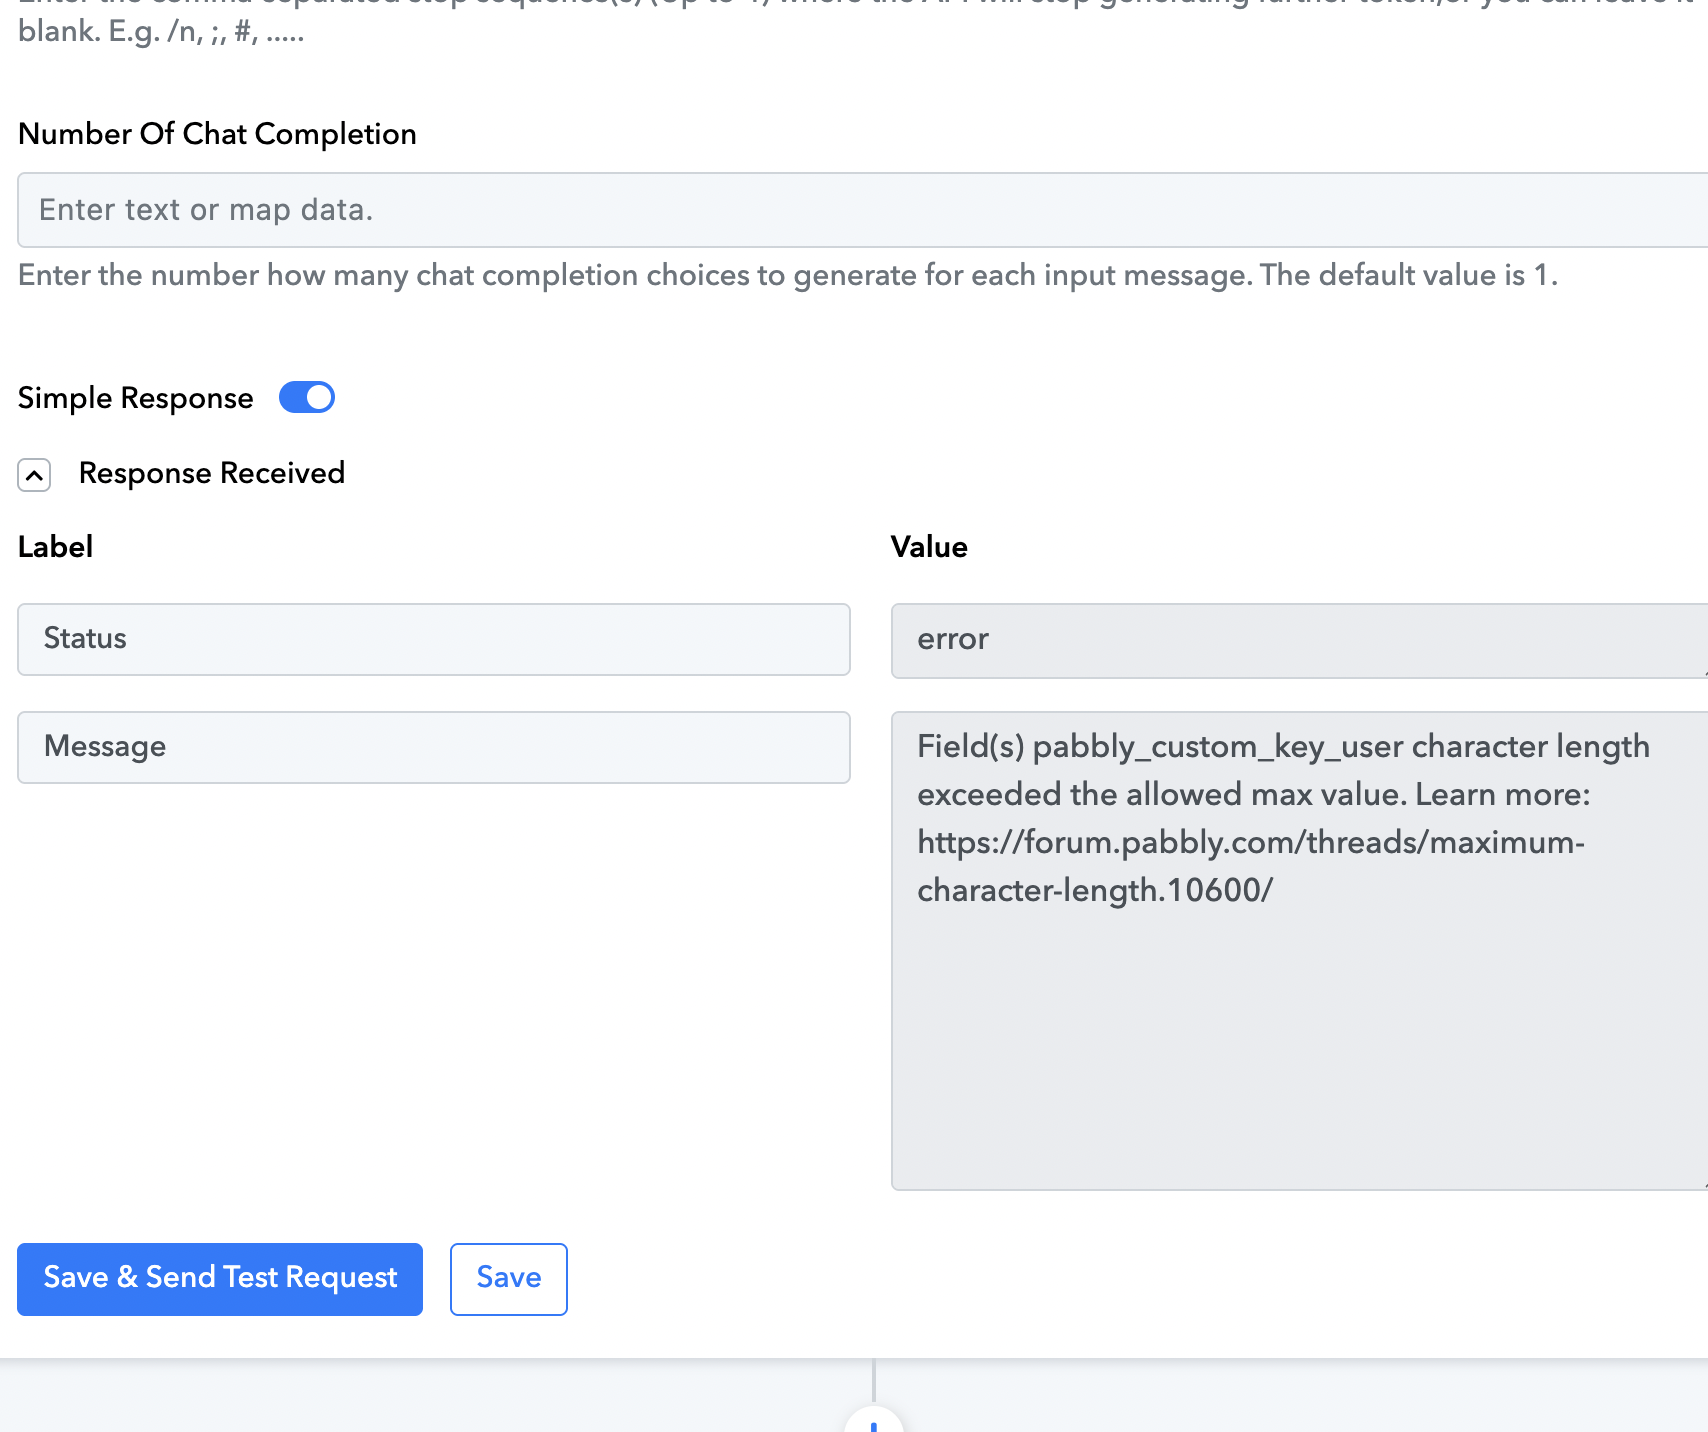Image resolution: width=1708 pixels, height=1432 pixels.
Task: Toggle the Simple Response switch
Action: pyautogui.click(x=306, y=397)
